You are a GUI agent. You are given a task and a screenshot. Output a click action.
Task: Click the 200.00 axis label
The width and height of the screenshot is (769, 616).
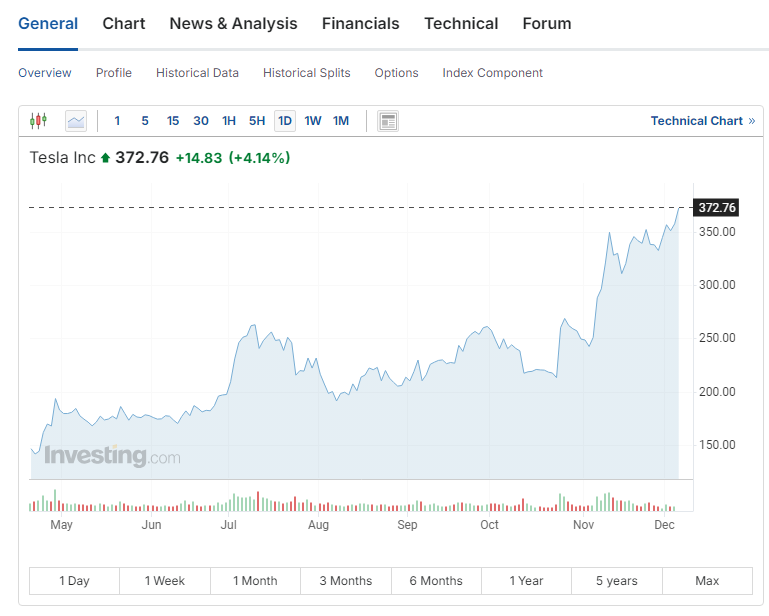coord(717,392)
